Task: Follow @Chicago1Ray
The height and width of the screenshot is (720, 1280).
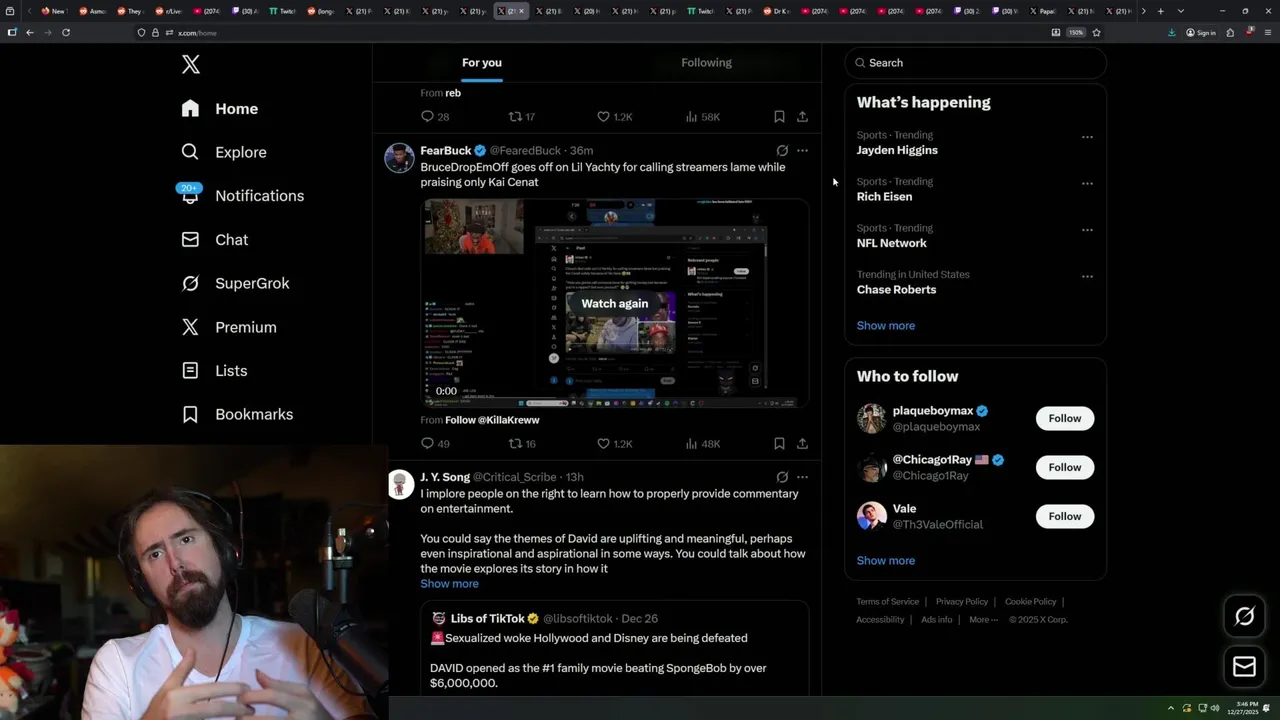Action: 1064,468
